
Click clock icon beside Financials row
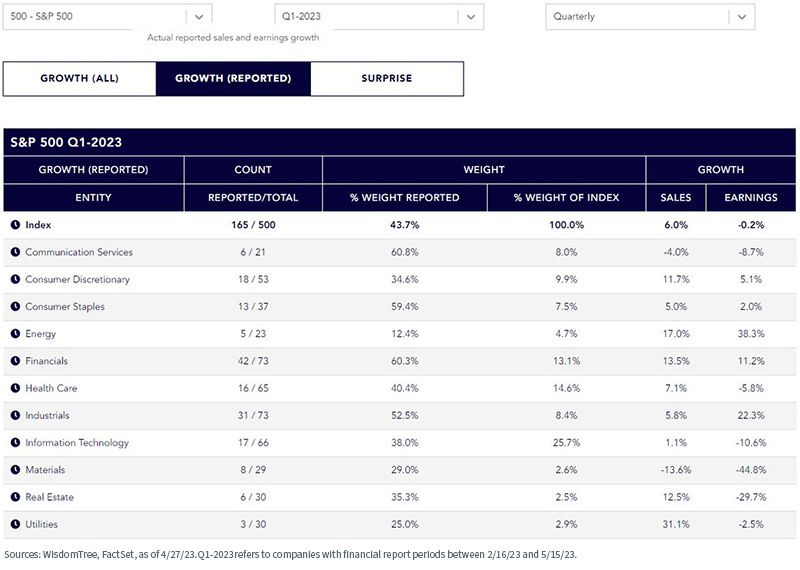point(15,361)
